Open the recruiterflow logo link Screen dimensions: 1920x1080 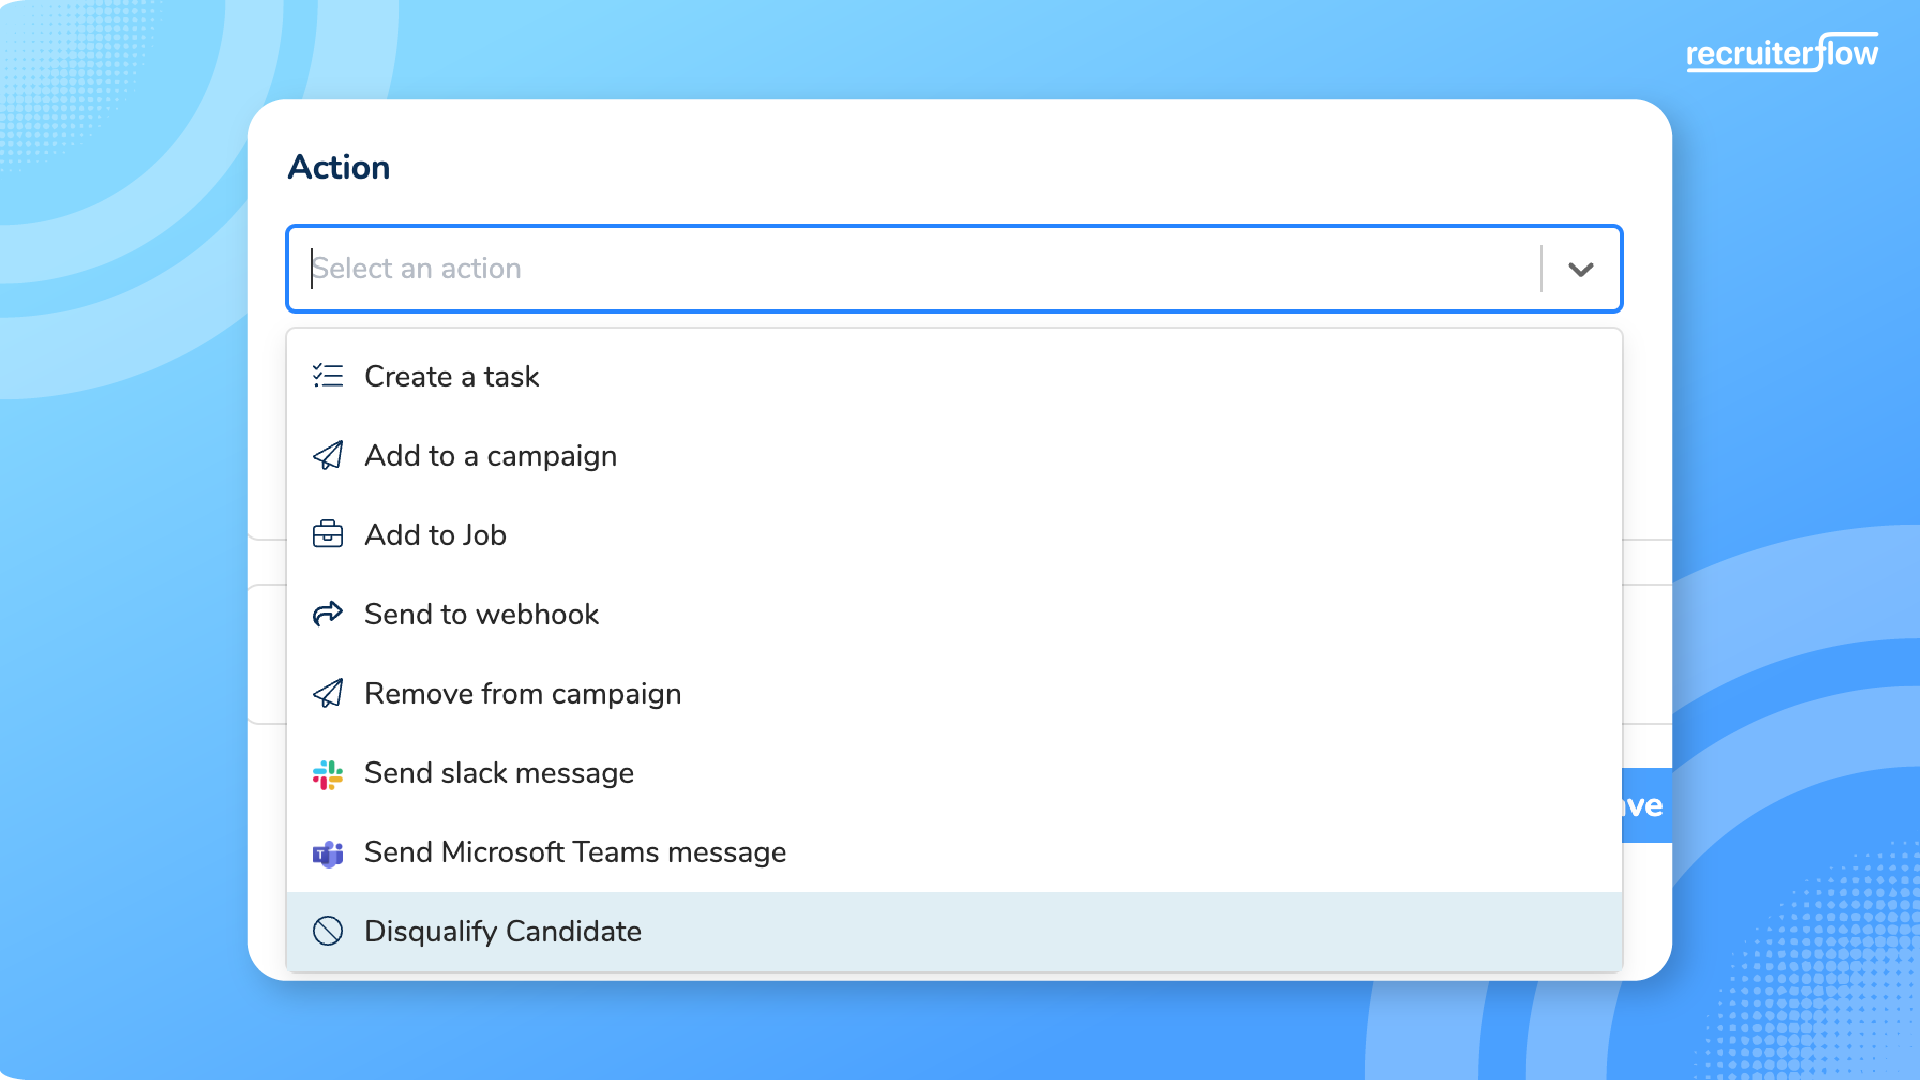click(x=1781, y=53)
